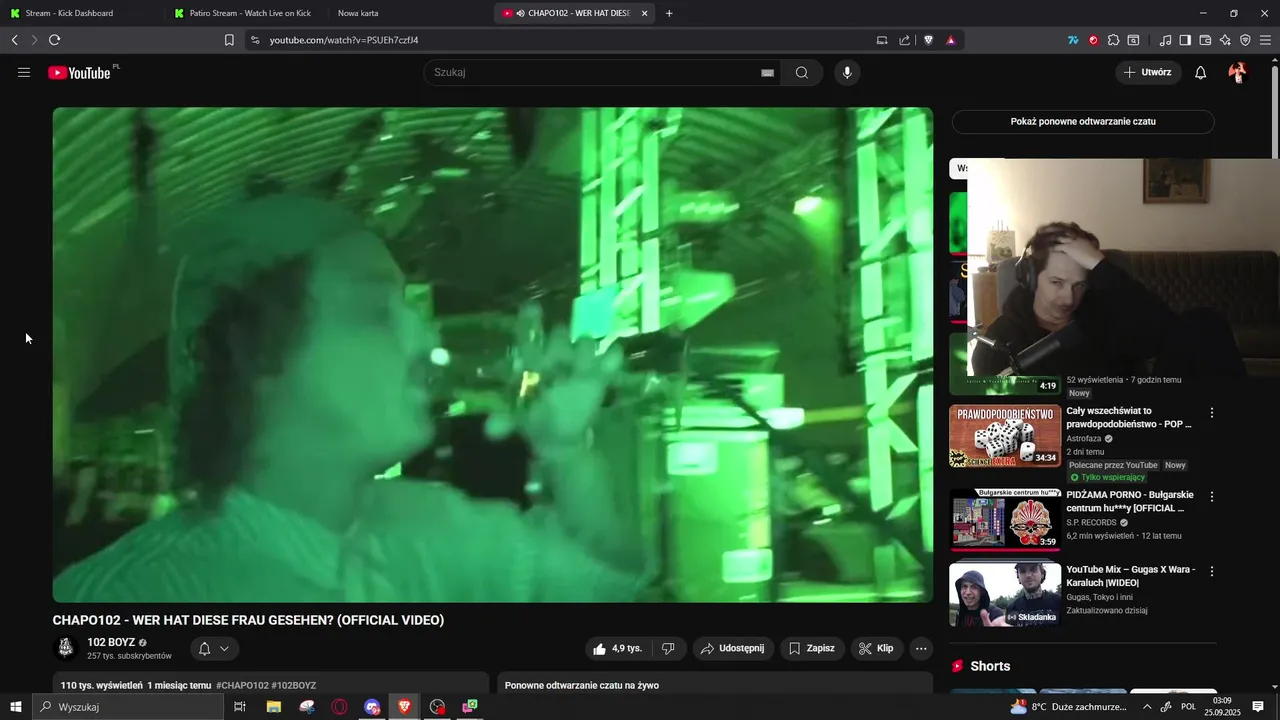Close the CHAPO102 tab

(x=644, y=13)
